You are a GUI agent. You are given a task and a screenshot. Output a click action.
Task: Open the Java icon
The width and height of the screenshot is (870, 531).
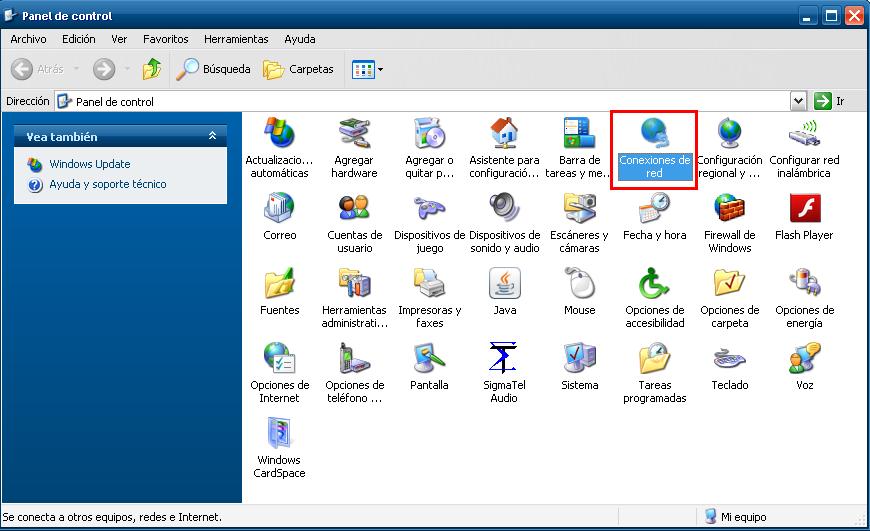click(504, 284)
